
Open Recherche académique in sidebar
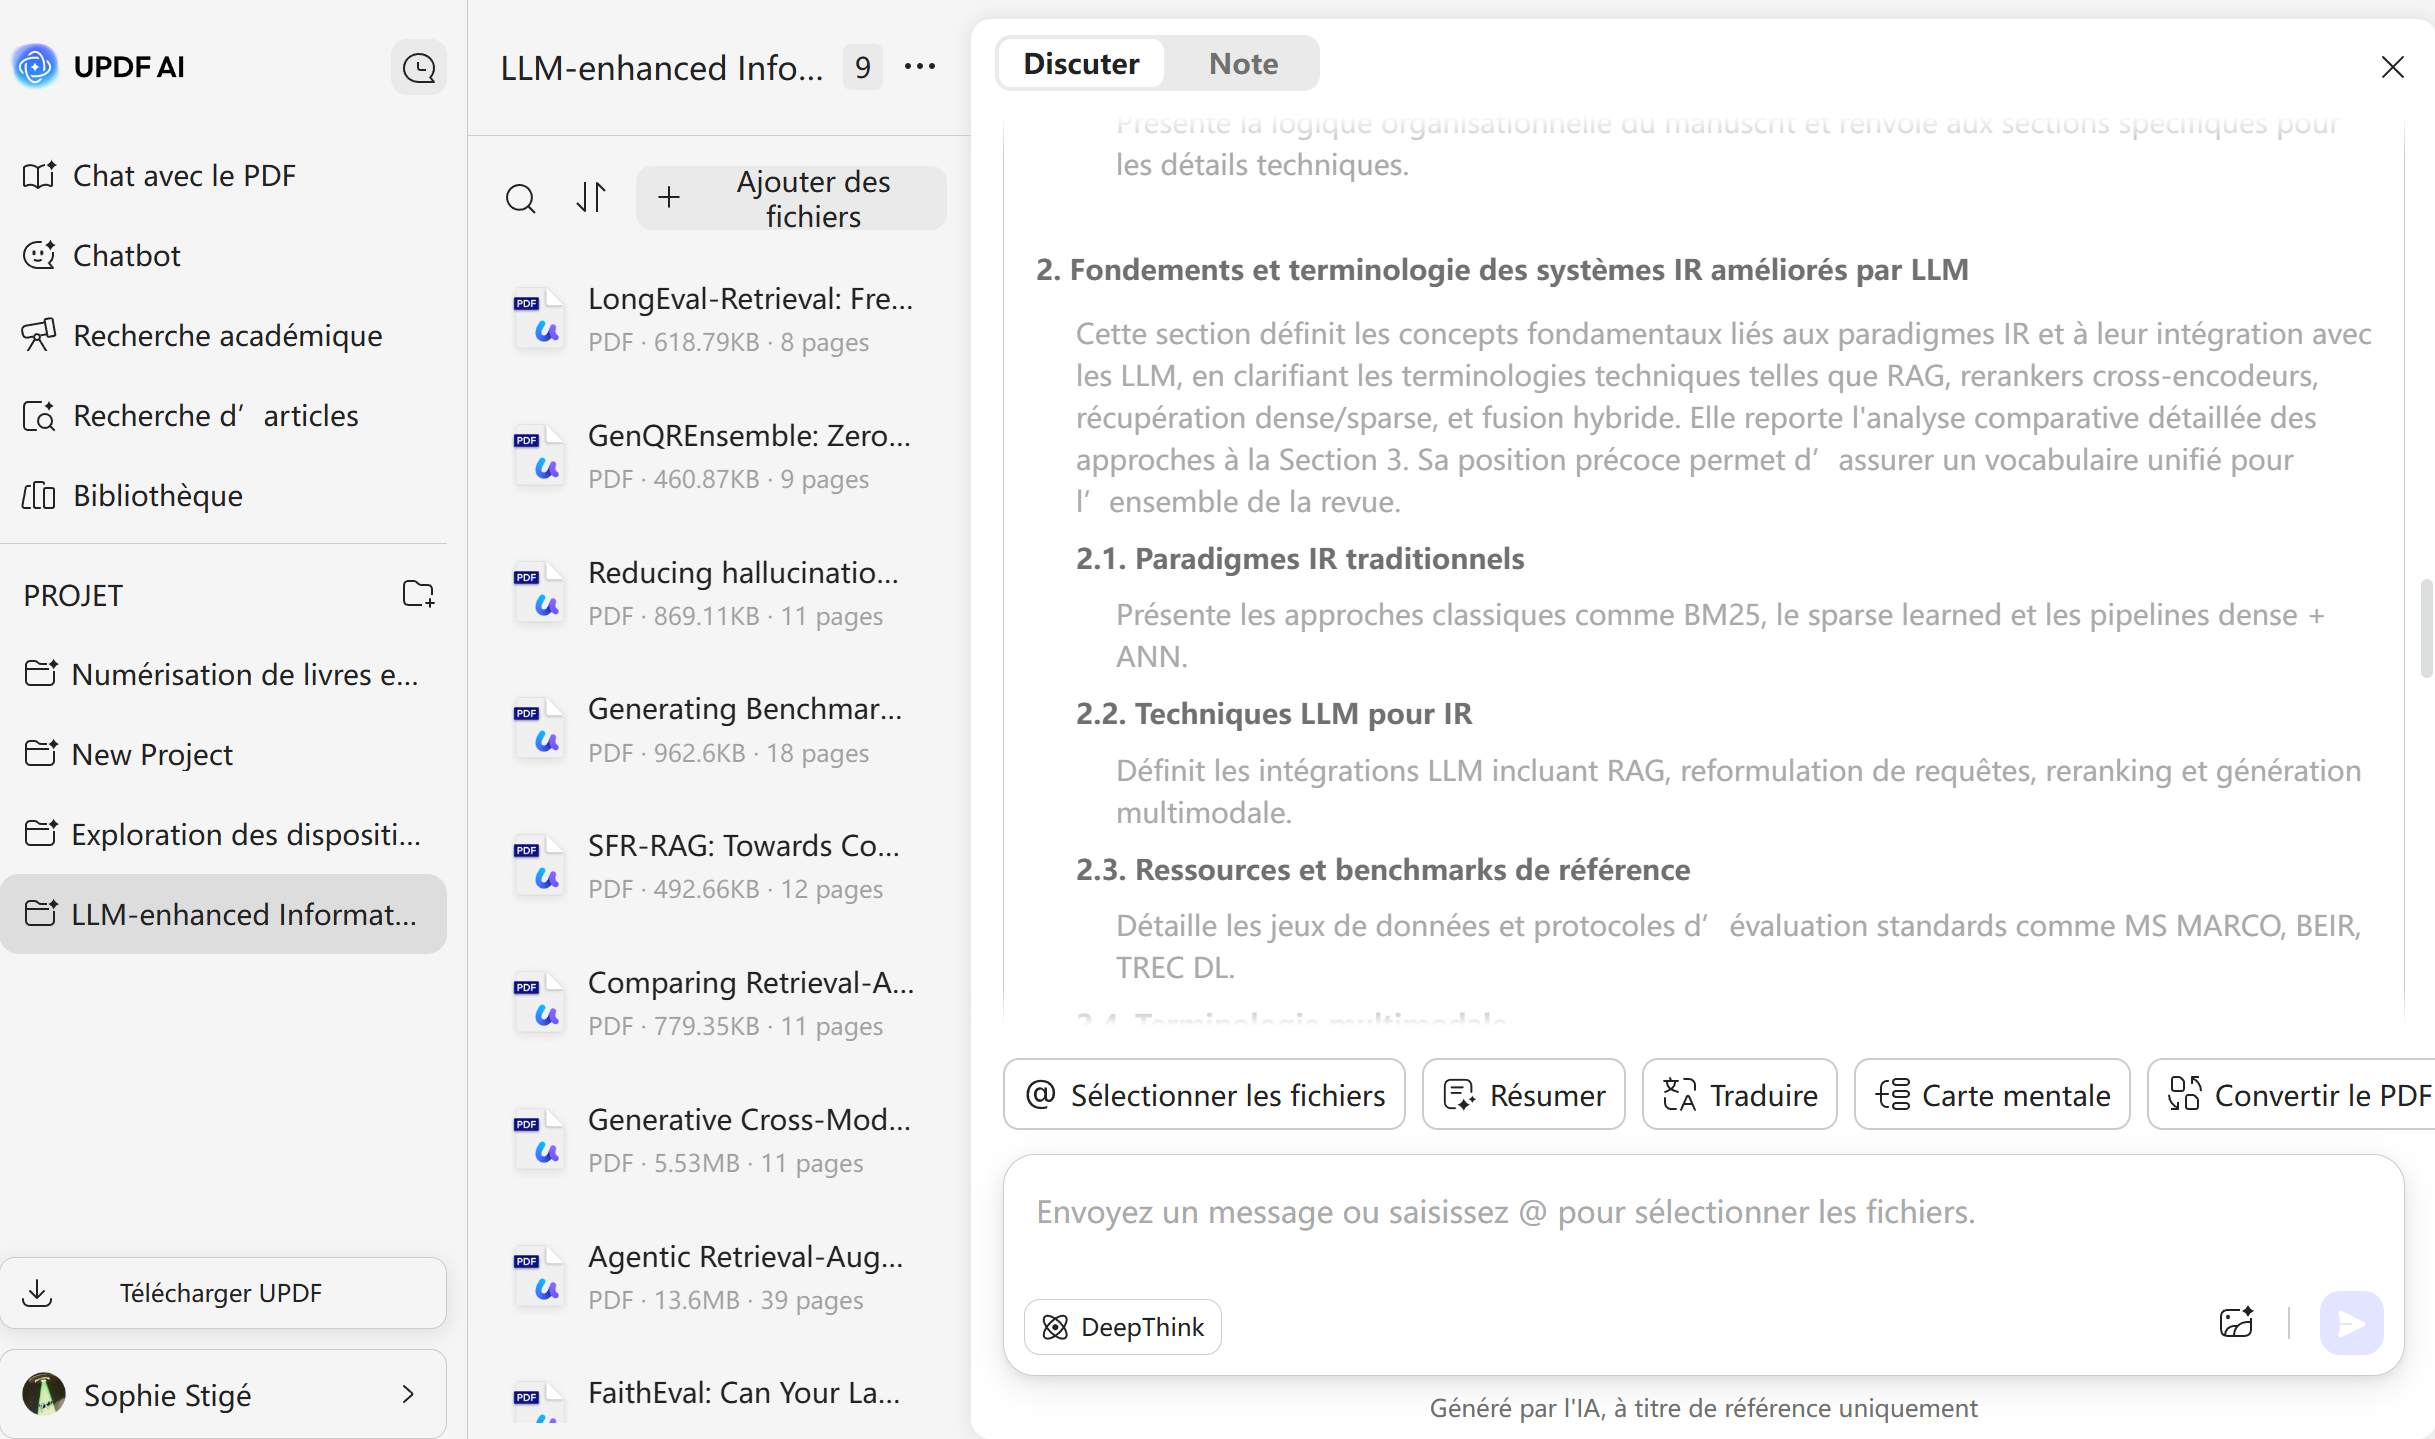[227, 335]
